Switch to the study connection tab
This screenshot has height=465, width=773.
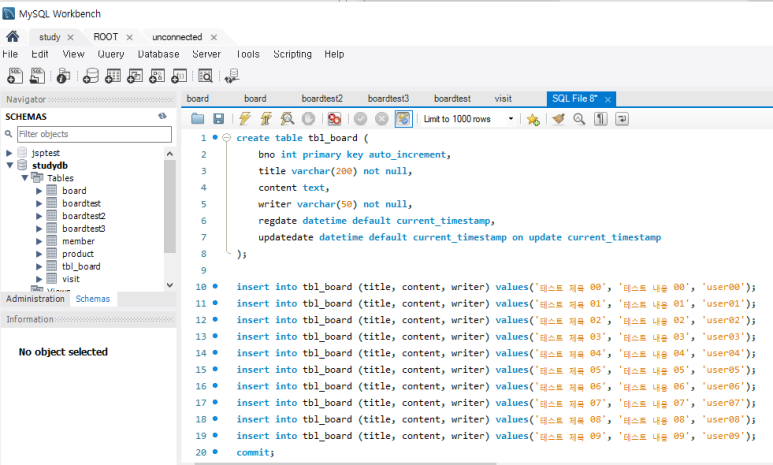point(50,37)
